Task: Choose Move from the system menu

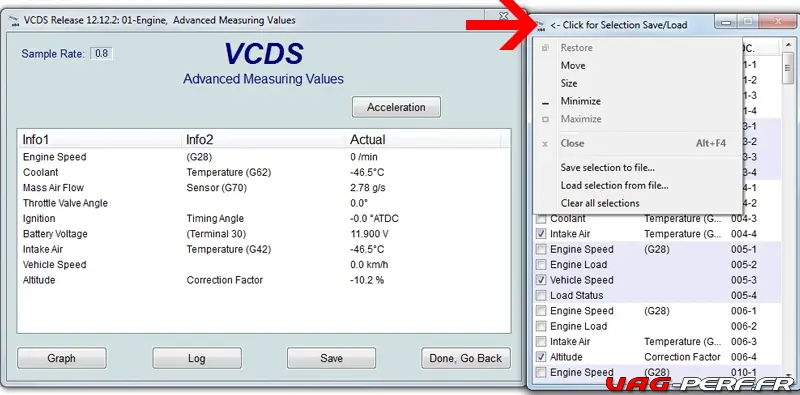Action: (638, 65)
